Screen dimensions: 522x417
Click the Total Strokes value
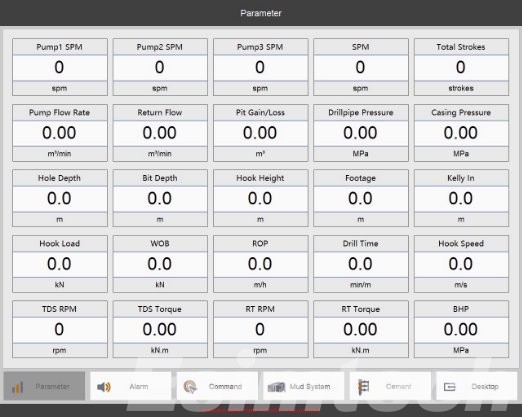[x=461, y=68]
